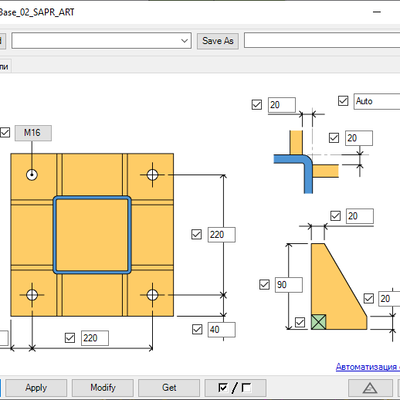Viewport: 400px width, 400px height.
Task: Toggle checkbox next to the green weld symbol
Action: tap(300, 322)
